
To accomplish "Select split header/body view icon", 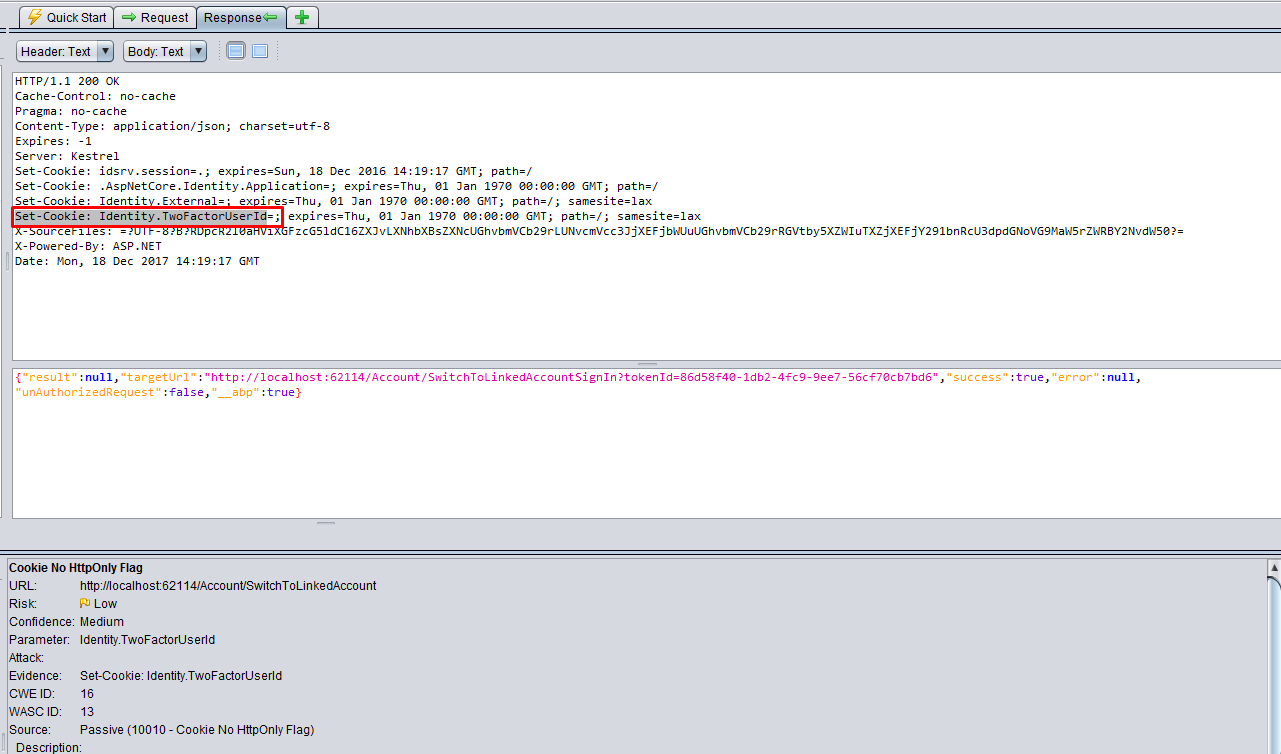I will [x=236, y=51].
